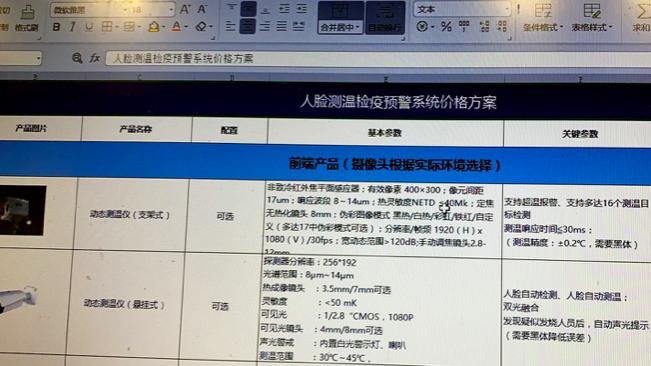The image size is (651, 366).
Task: Open the currency format dropdown arrow
Action: click(x=433, y=27)
